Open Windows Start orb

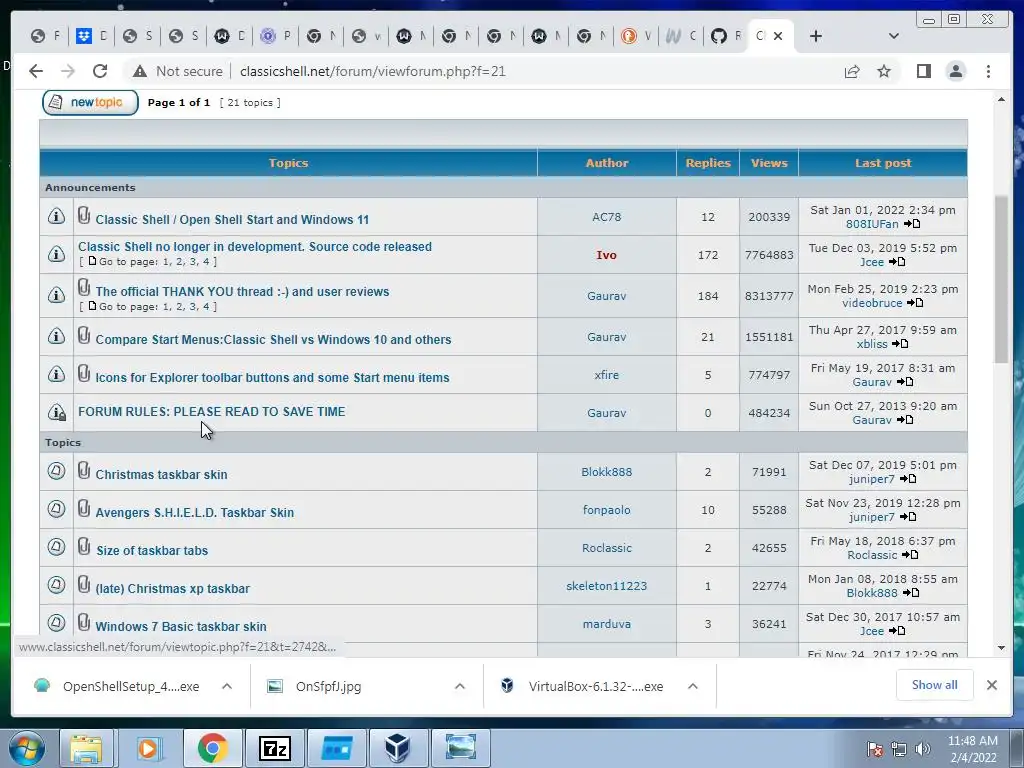click(27, 748)
